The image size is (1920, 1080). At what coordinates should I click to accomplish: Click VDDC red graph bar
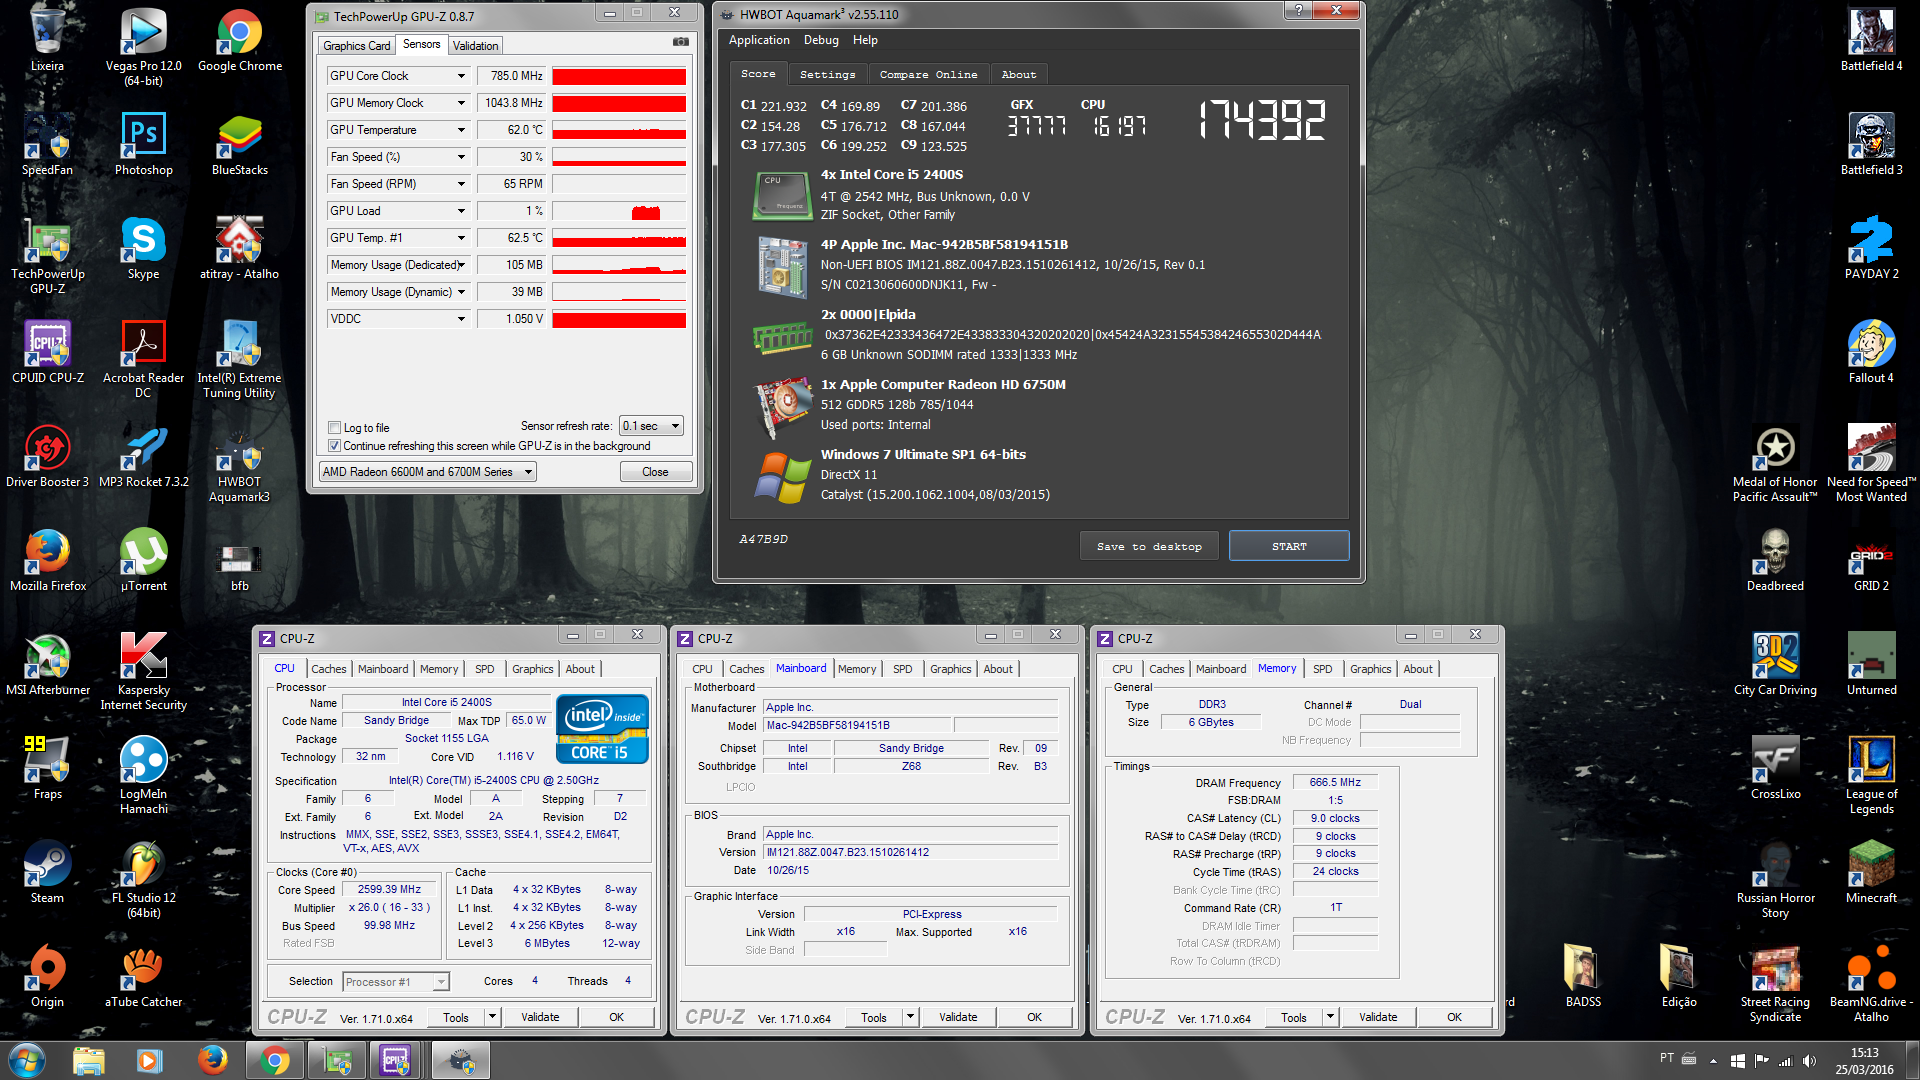click(x=619, y=319)
